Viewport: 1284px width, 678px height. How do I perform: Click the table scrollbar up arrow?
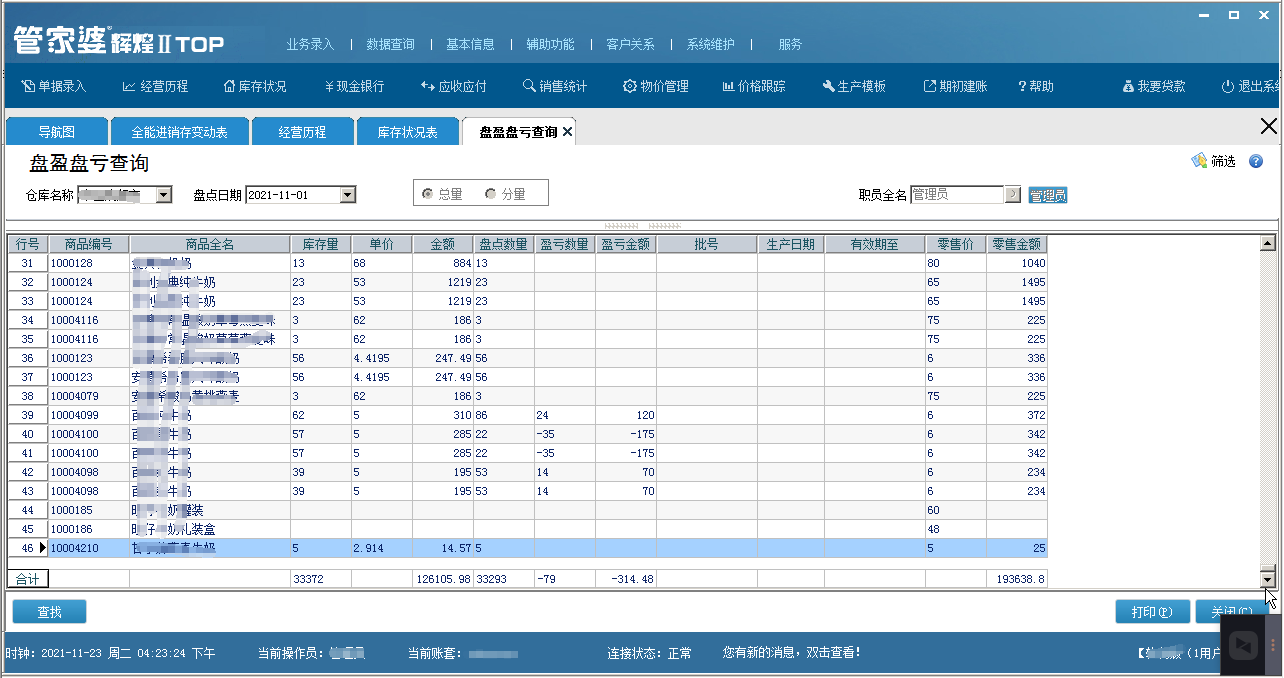(x=1268, y=243)
